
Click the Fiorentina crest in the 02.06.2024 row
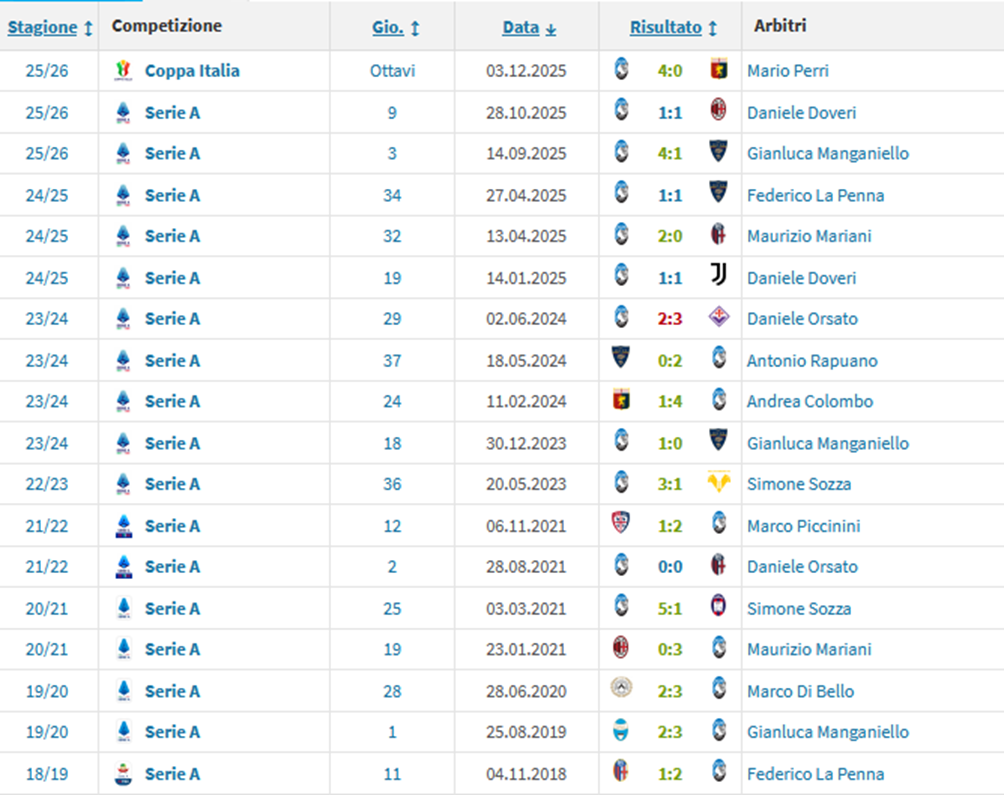(x=718, y=318)
